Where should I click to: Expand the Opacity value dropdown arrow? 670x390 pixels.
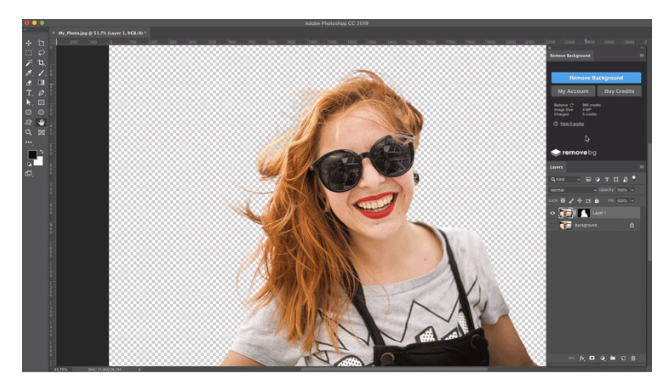point(632,190)
